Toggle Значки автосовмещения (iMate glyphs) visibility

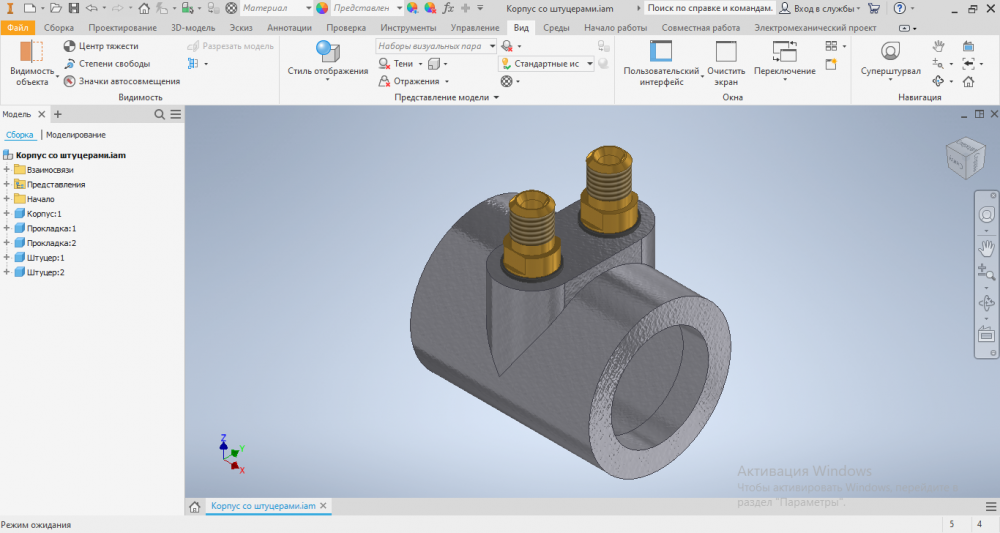pos(69,81)
